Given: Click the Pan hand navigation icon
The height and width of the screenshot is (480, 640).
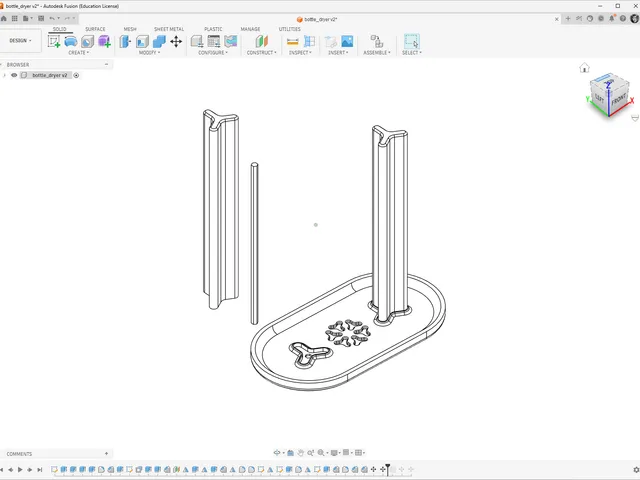Looking at the screenshot, I should pyautogui.click(x=300, y=453).
